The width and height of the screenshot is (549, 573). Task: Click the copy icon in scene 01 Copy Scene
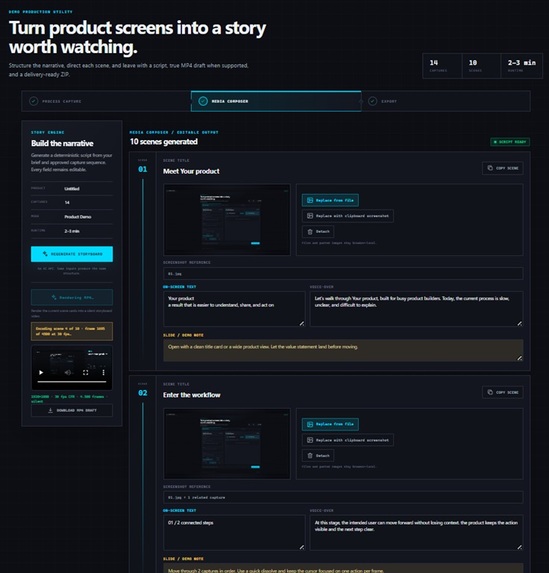[x=490, y=168]
